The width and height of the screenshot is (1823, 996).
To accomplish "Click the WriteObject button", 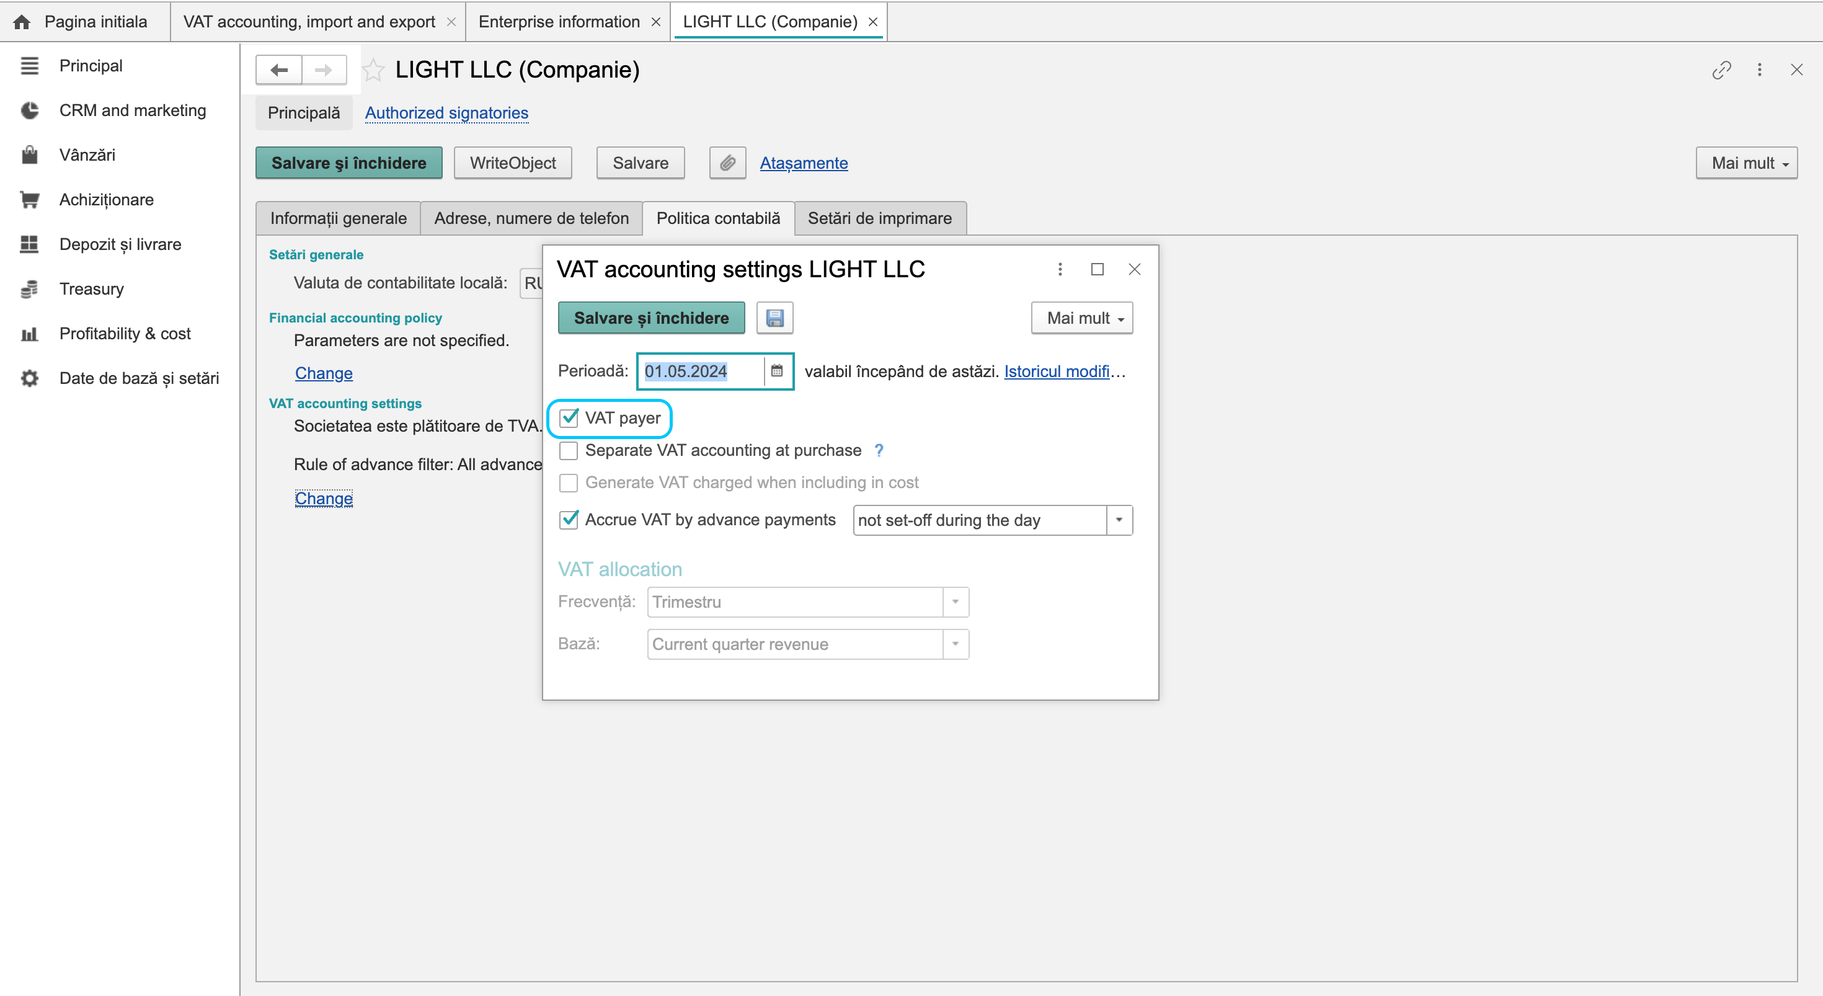I will (513, 163).
